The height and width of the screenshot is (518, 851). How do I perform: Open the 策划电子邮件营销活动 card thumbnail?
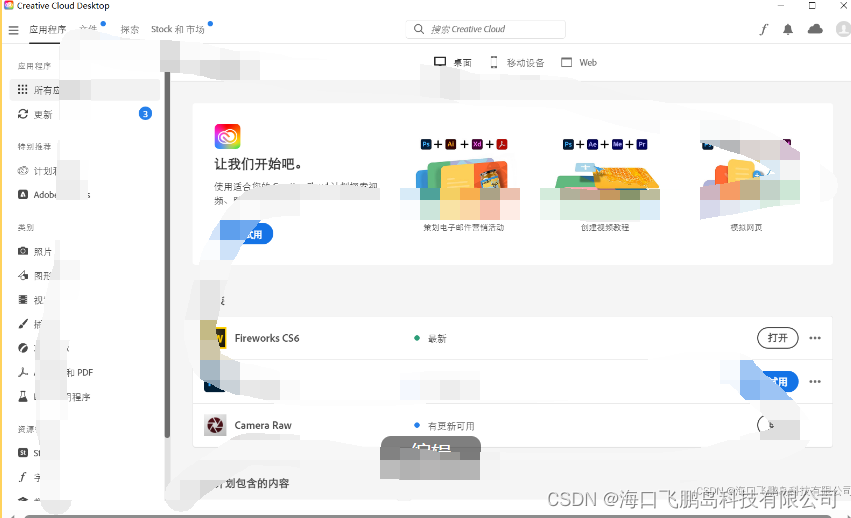tap(460, 189)
